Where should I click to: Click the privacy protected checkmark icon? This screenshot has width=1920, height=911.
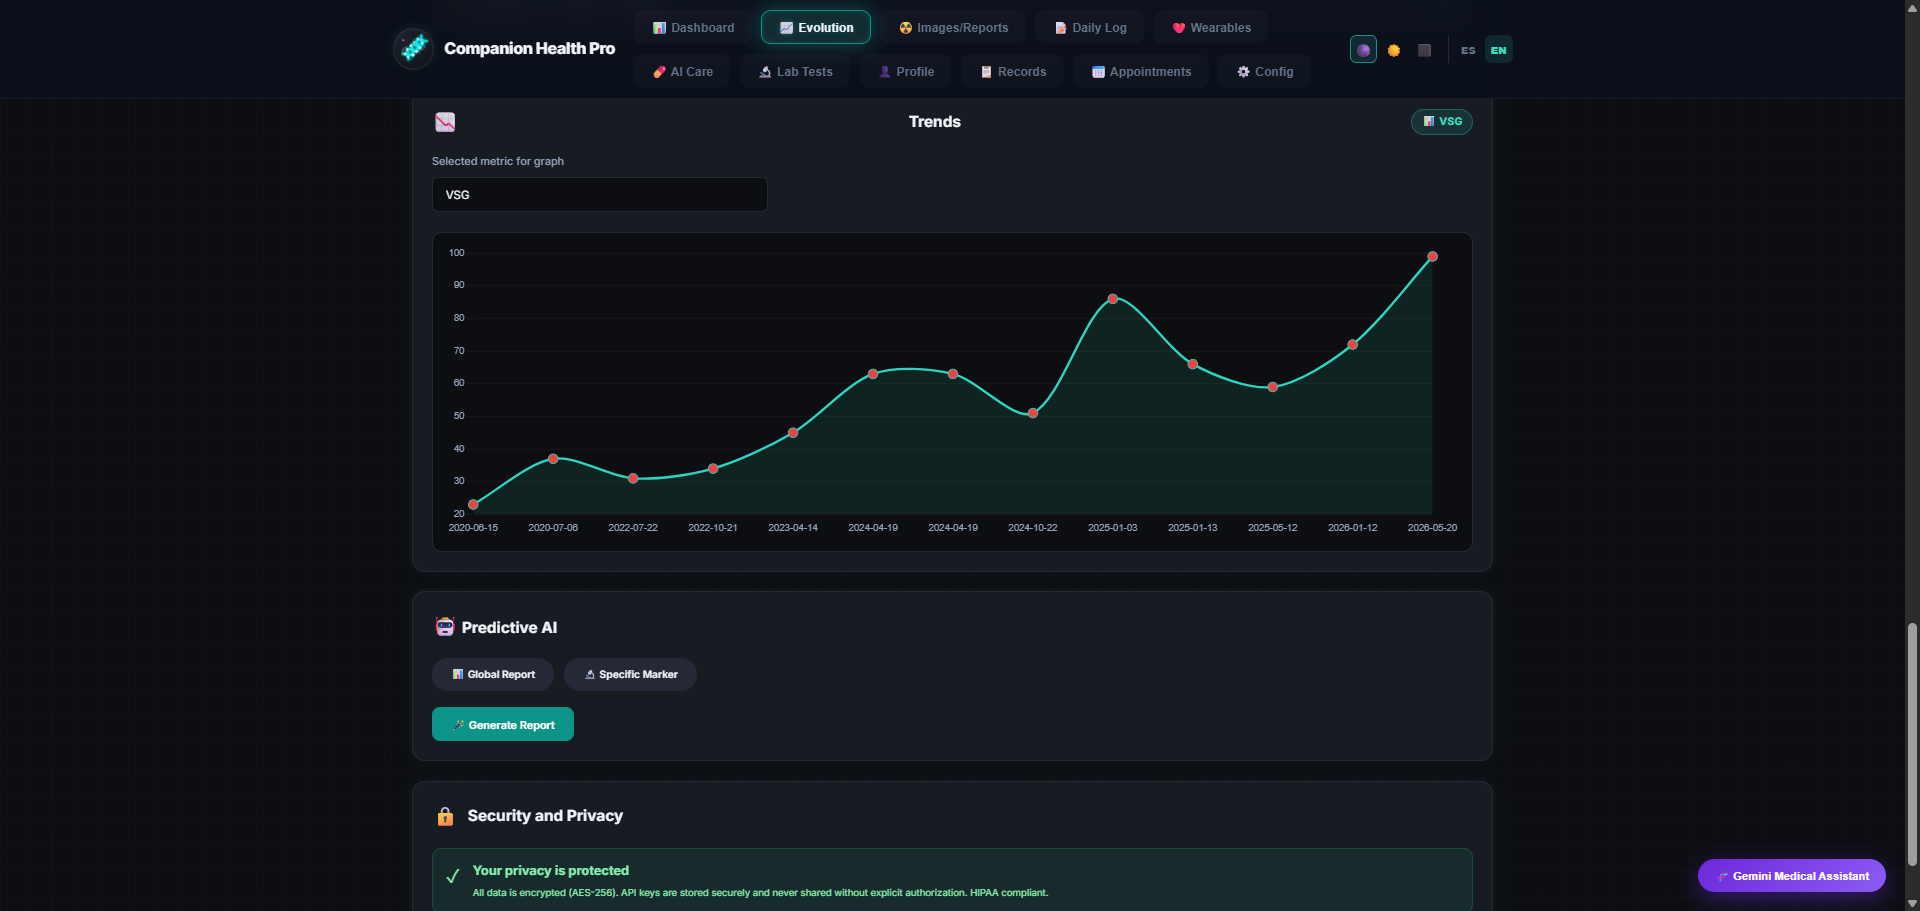(452, 876)
